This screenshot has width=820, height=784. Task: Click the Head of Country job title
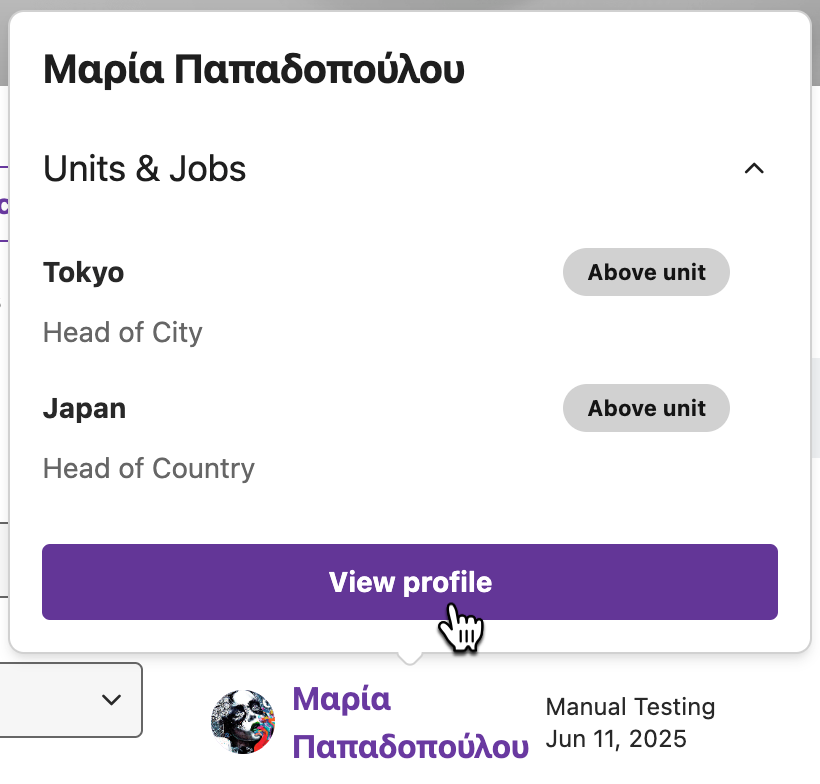149,469
